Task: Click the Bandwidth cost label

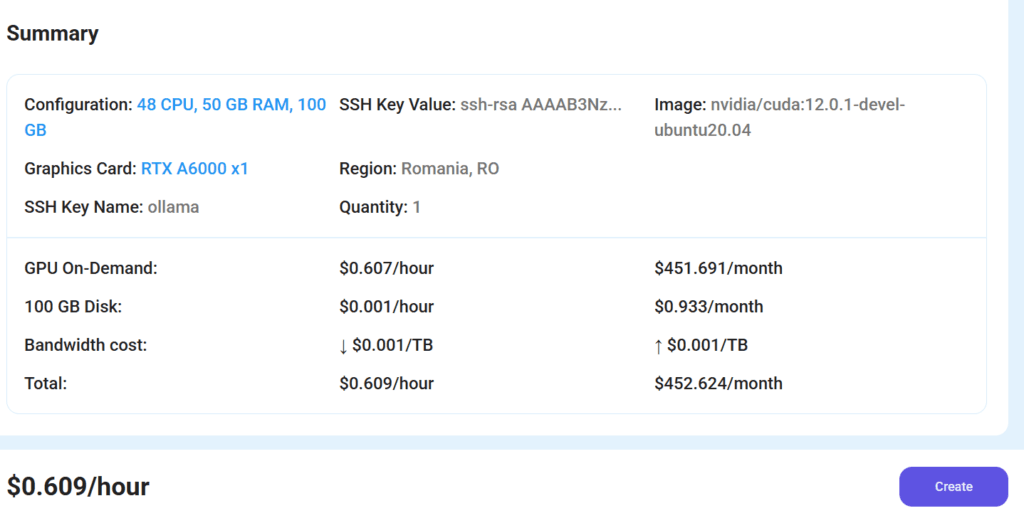Action: click(x=85, y=345)
